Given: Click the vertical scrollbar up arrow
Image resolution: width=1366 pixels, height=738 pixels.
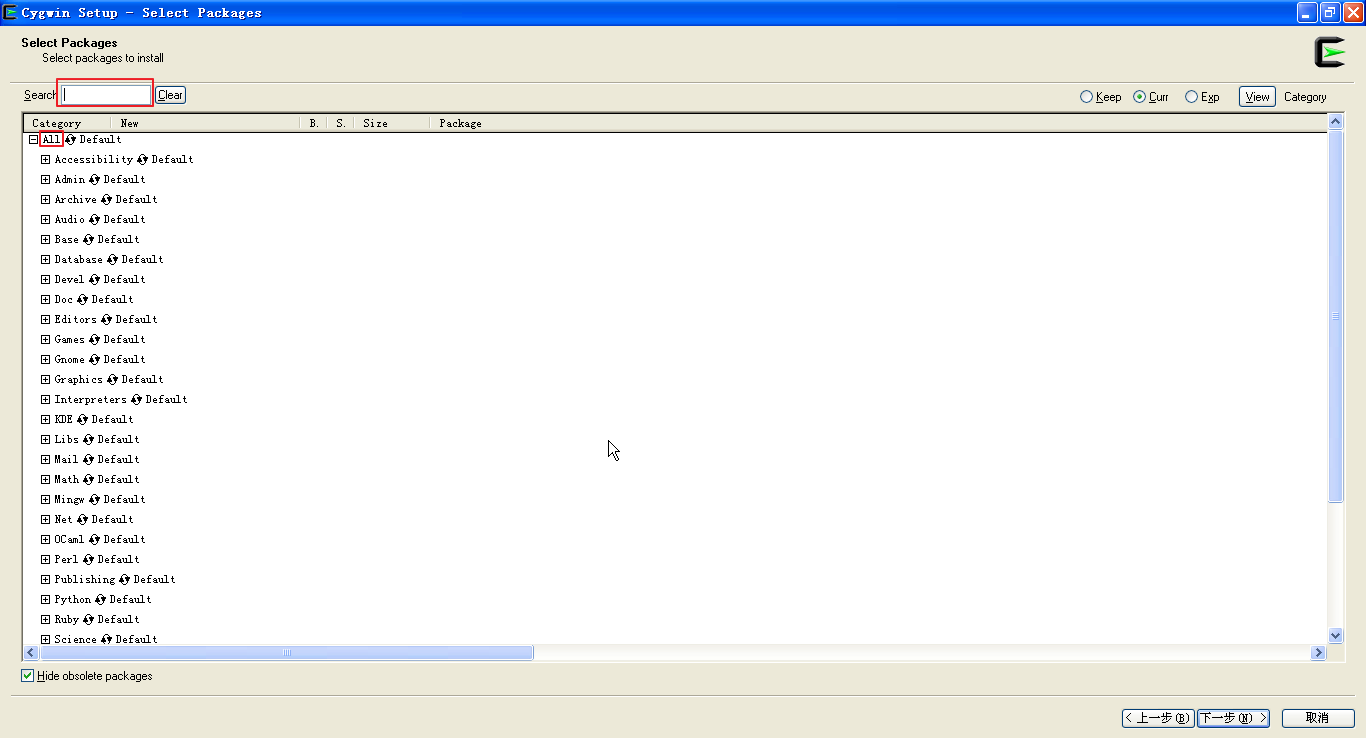Looking at the screenshot, I should pos(1335,122).
